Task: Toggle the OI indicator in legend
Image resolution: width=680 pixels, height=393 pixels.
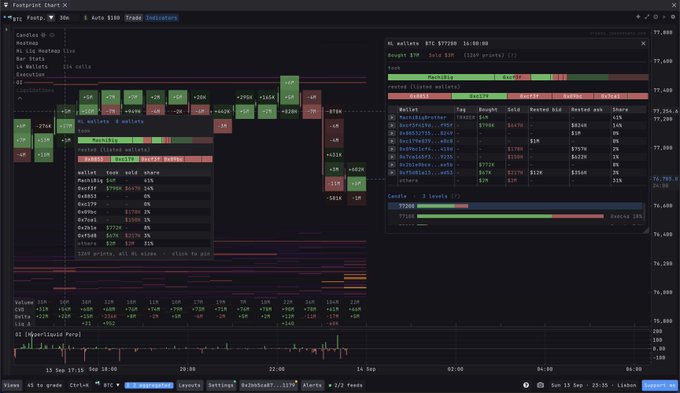Action: tap(19, 82)
